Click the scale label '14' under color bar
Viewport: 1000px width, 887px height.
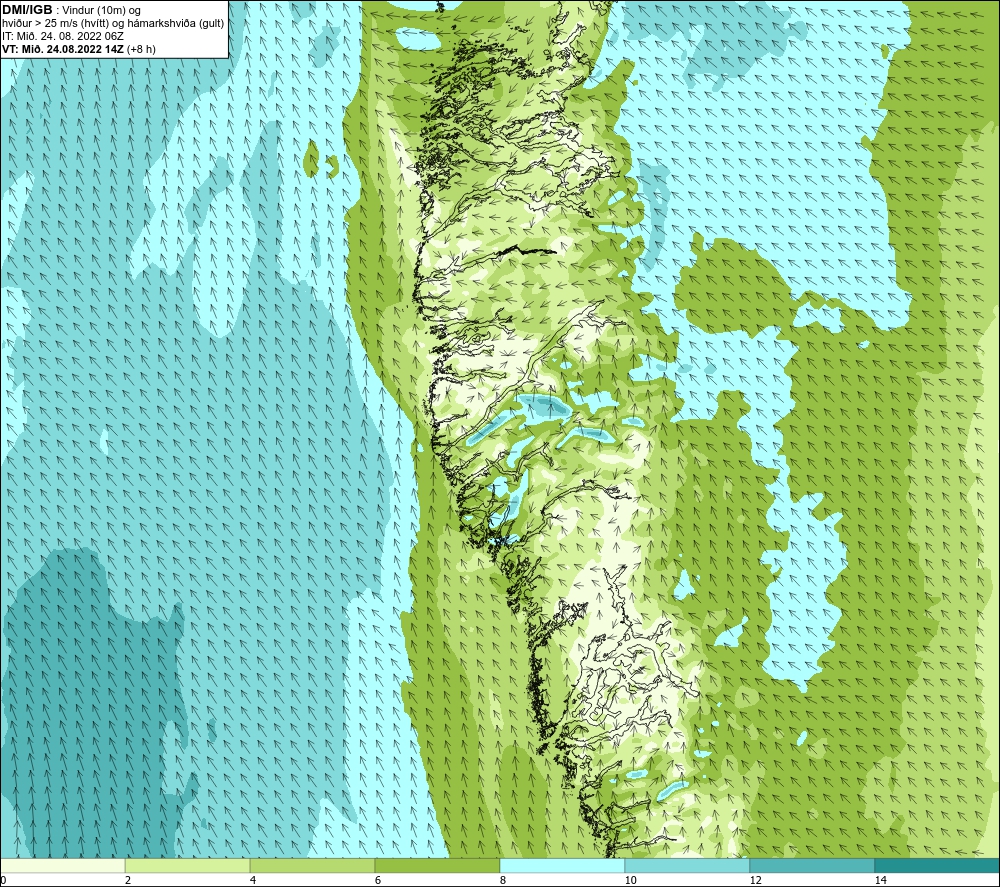(x=881, y=881)
